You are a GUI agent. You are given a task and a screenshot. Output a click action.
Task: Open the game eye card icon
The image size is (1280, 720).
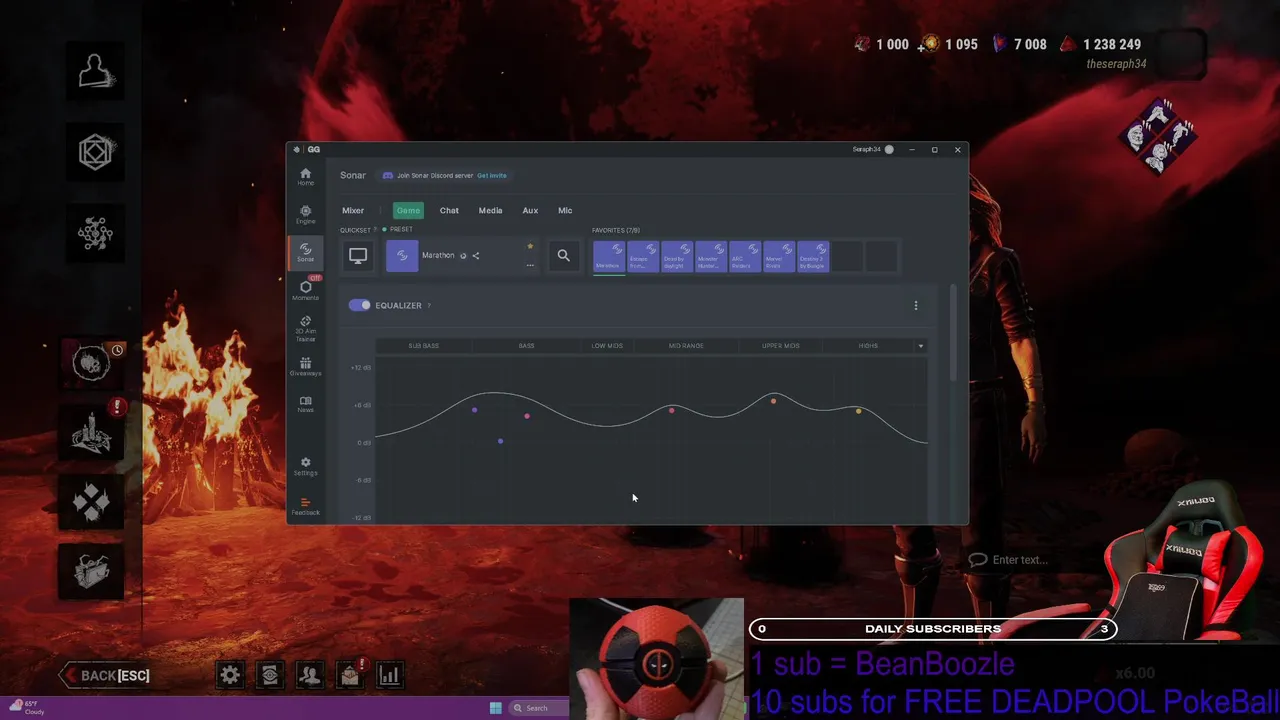270,675
